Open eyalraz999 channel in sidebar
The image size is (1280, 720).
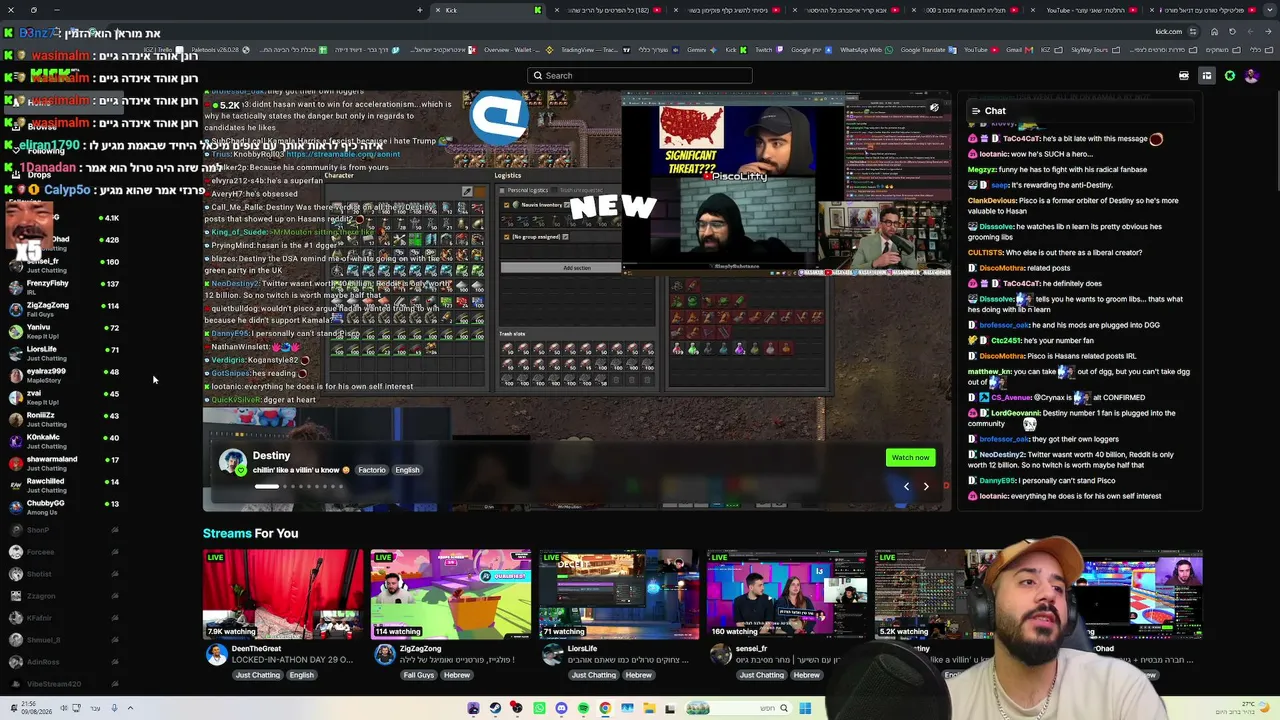click(x=62, y=375)
